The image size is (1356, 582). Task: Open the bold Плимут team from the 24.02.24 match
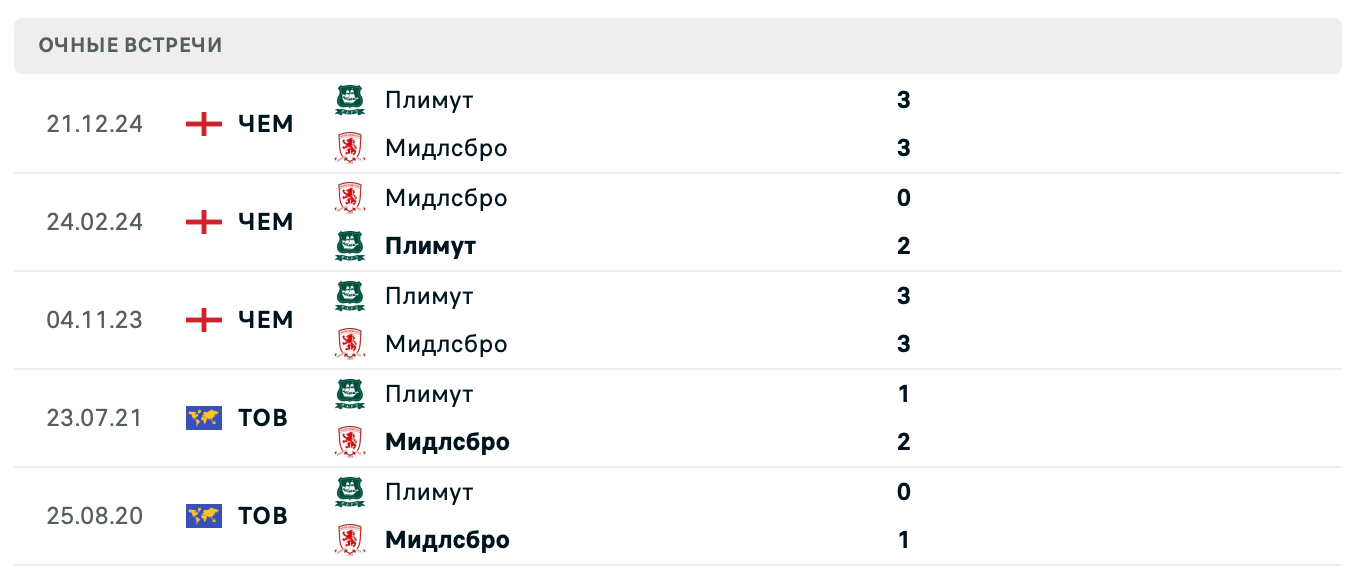[430, 246]
